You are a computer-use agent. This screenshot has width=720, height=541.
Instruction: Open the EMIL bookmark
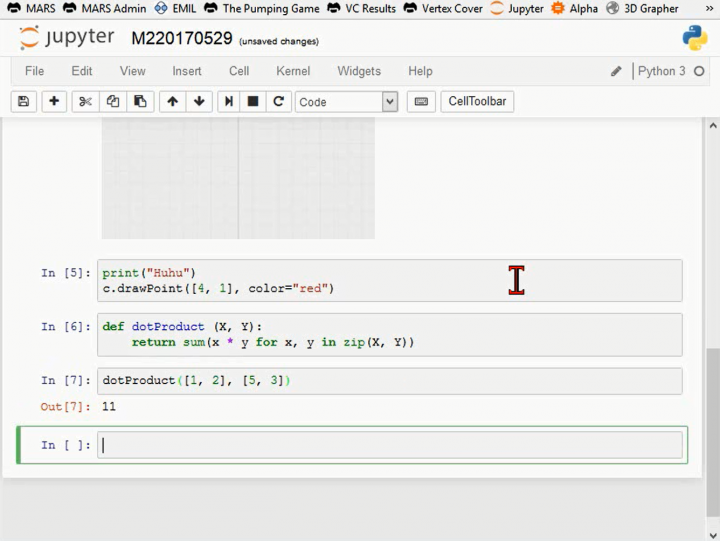(175, 8)
